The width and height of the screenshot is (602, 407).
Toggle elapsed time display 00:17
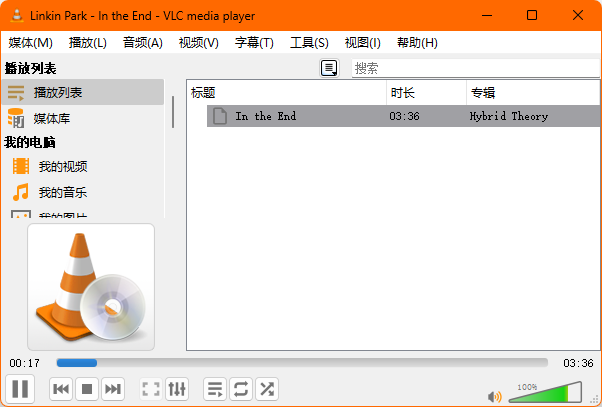[25, 363]
